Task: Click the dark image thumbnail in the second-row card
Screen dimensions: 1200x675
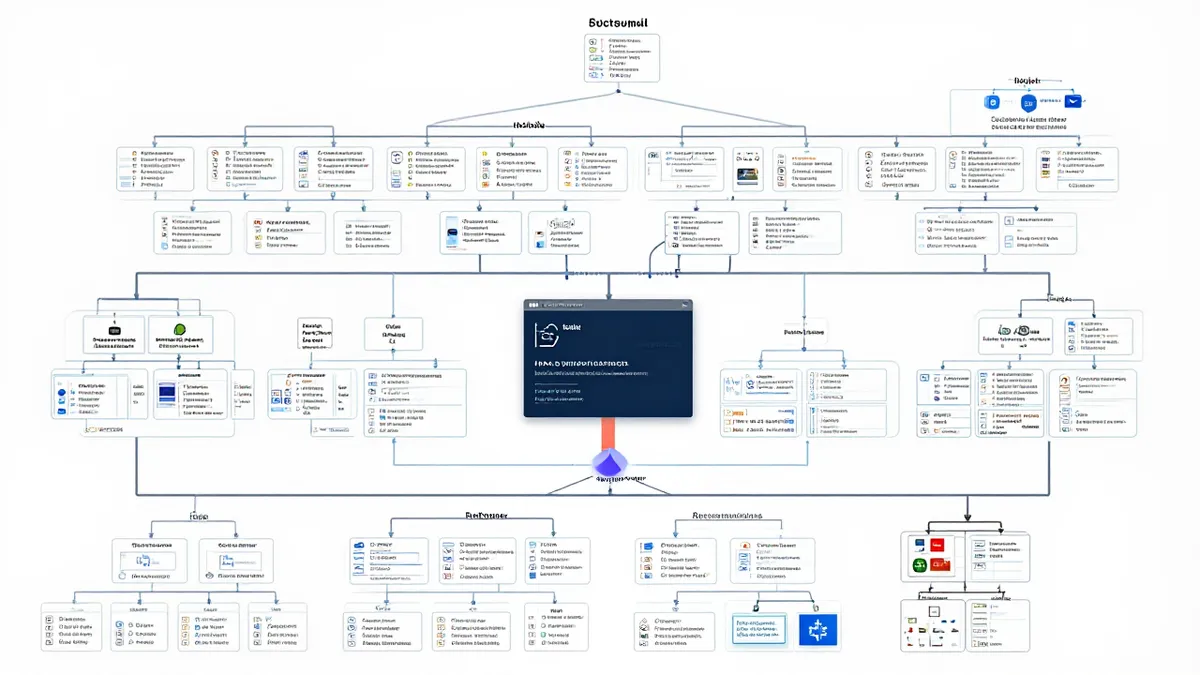Action: point(748,174)
